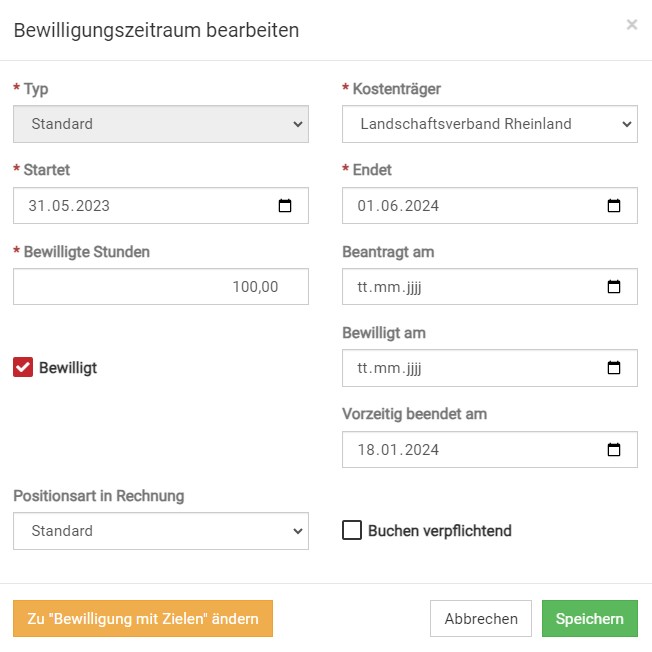Click the Startet date text 31.05.2023
652x652 pixels.
70,206
